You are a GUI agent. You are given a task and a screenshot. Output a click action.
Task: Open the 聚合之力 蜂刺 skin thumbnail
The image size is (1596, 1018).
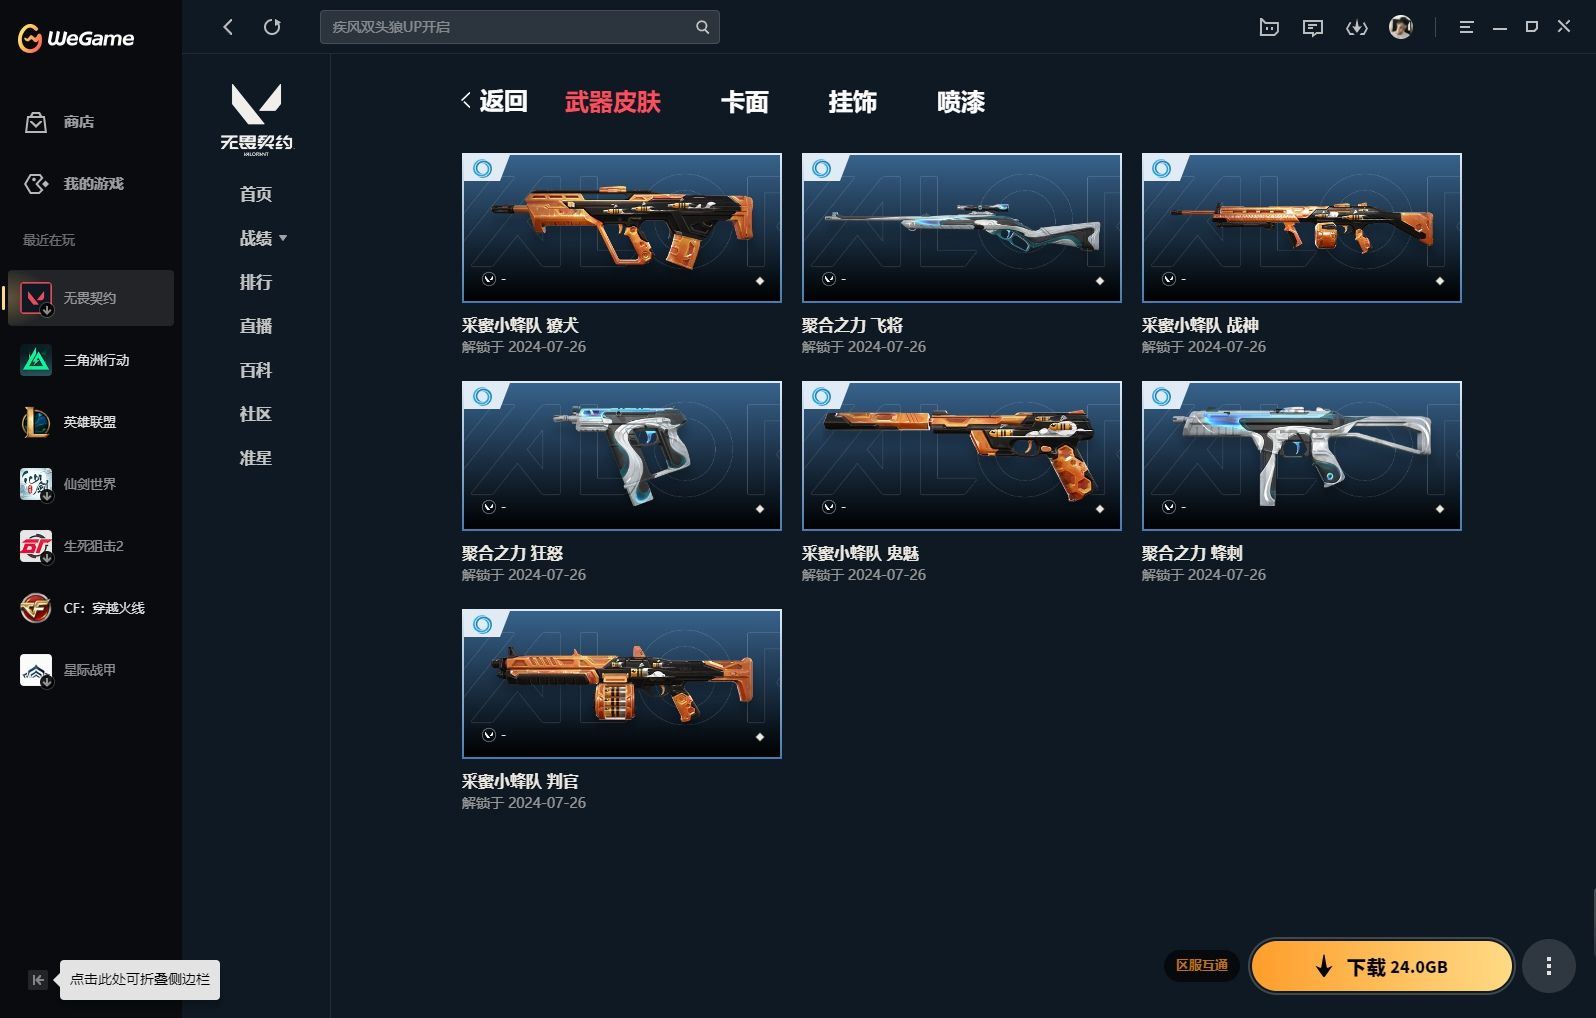tap(1302, 456)
